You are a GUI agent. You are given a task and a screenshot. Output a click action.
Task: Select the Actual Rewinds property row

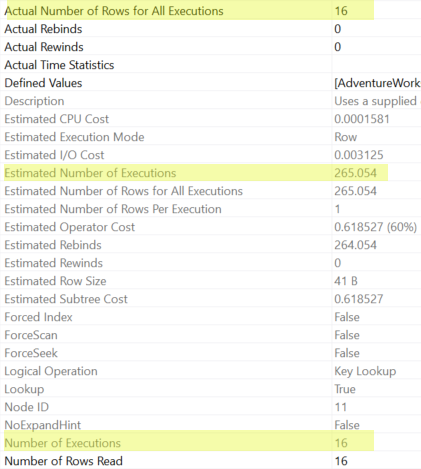pyautogui.click(x=210, y=47)
